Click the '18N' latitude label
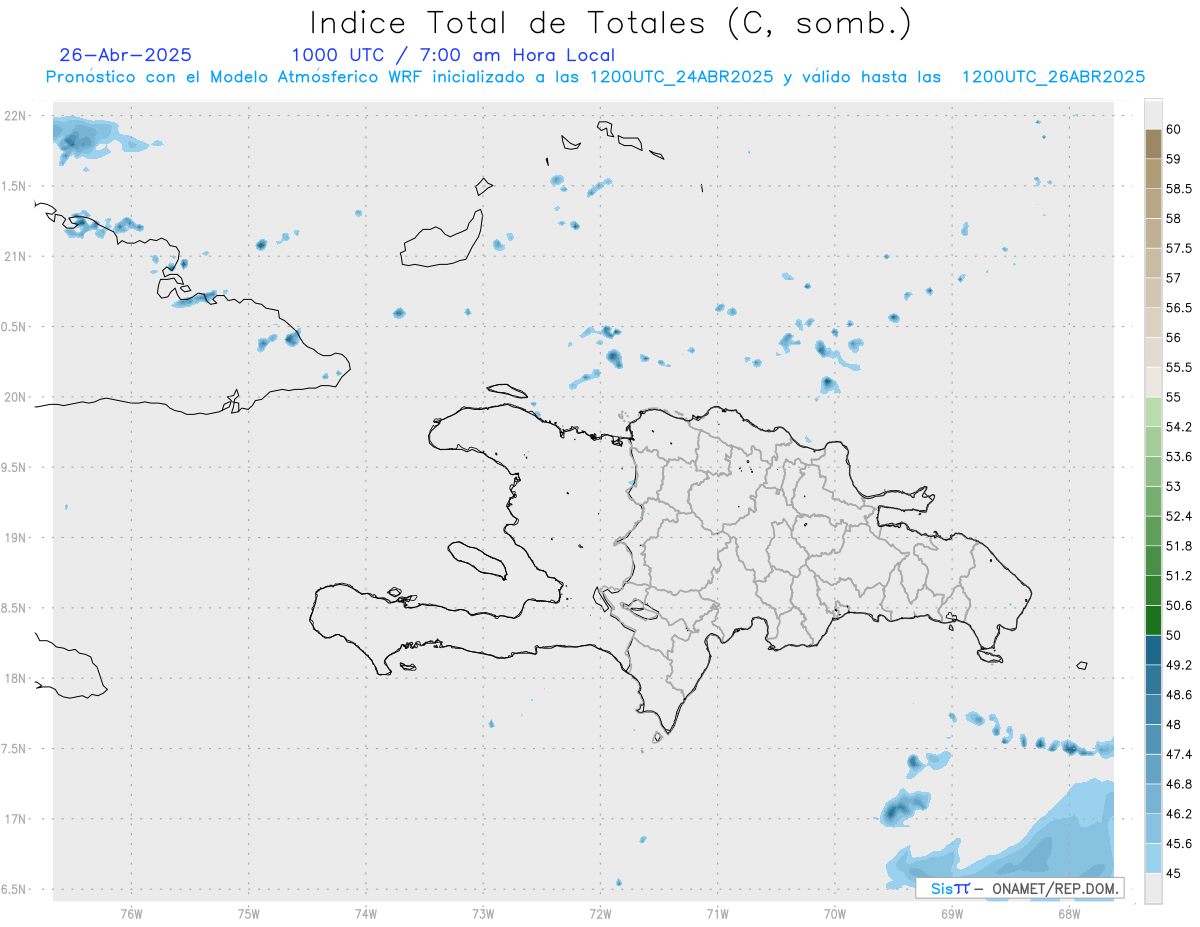1200x927 pixels. click(17, 678)
